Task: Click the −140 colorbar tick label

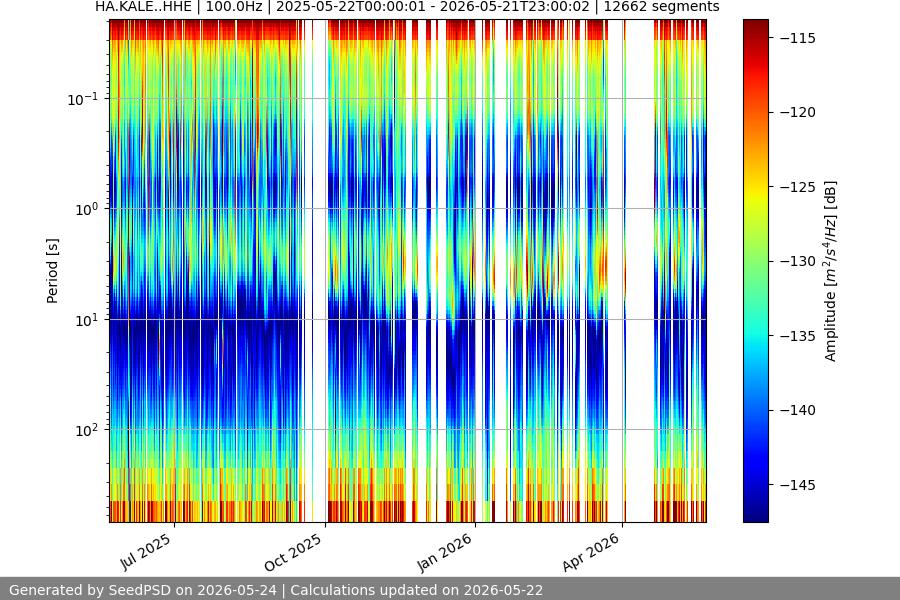Action: point(798,410)
